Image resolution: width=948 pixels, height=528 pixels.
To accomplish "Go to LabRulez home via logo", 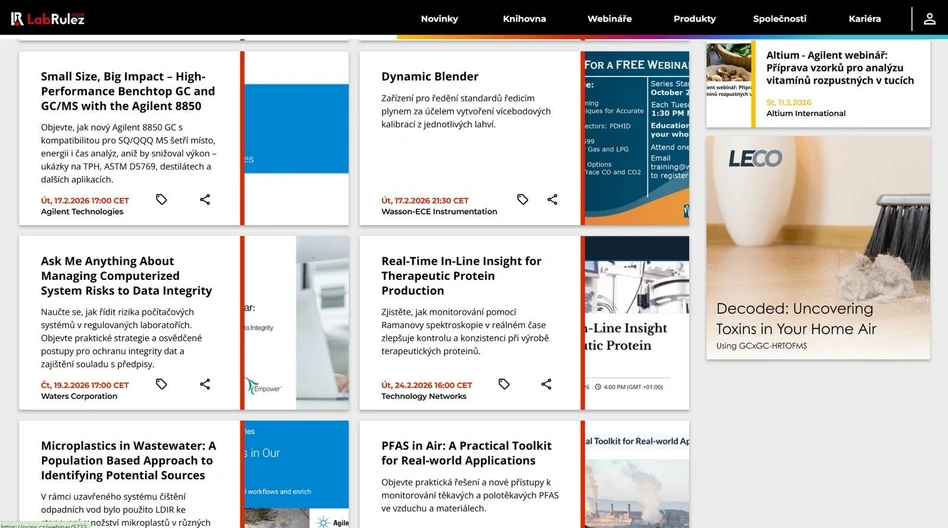I will [48, 18].
